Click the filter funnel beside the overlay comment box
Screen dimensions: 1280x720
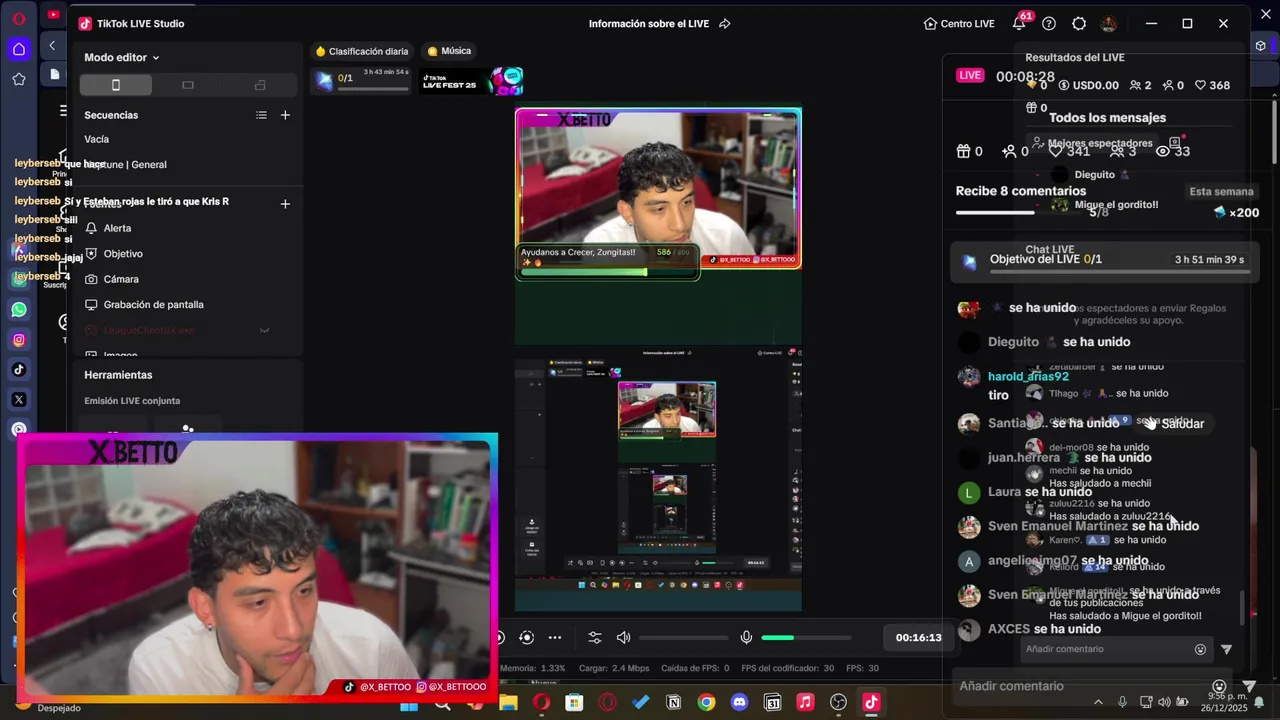[x=1226, y=649]
